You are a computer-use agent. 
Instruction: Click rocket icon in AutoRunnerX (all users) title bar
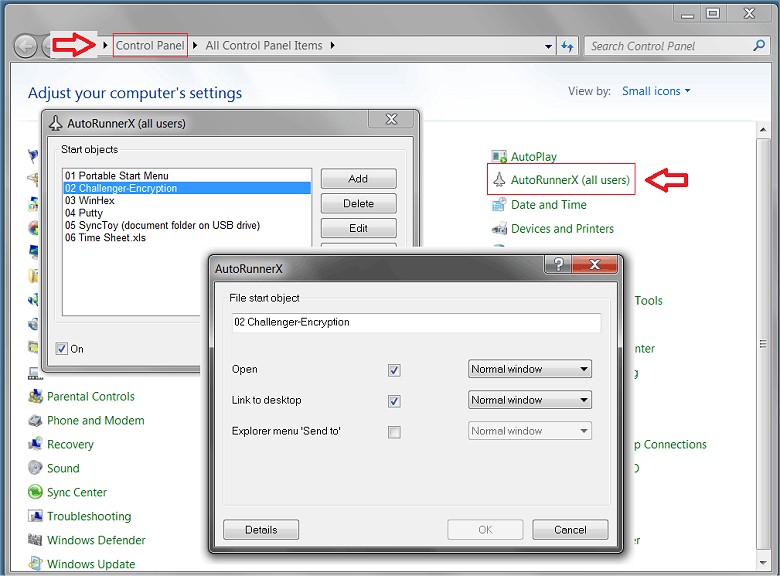(x=55, y=123)
